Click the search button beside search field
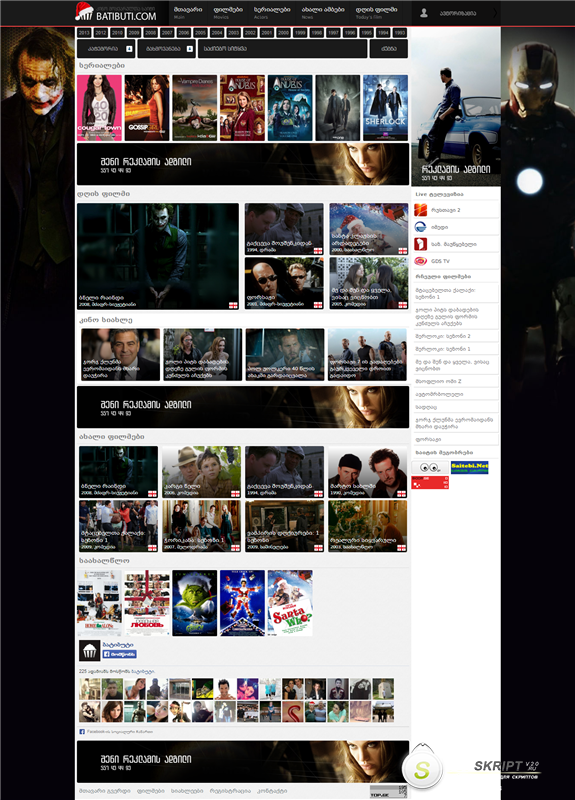The width and height of the screenshot is (575, 800). pyautogui.click(x=389, y=49)
